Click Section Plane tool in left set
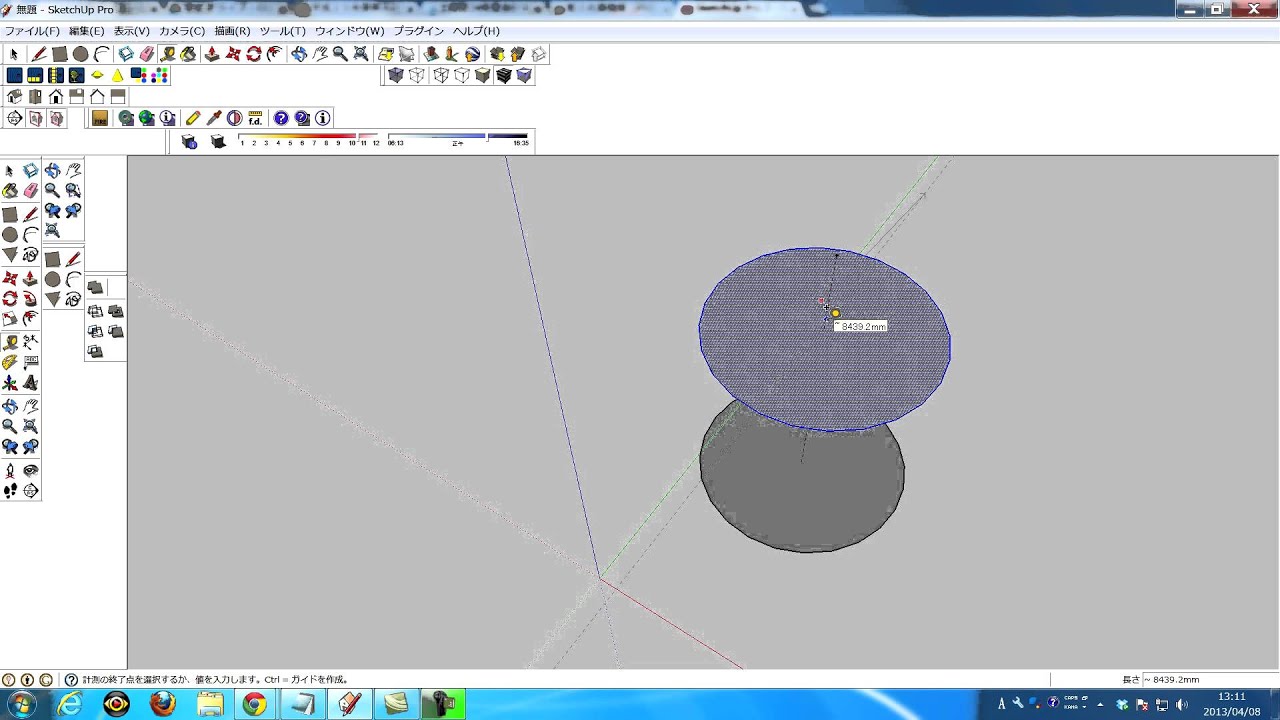This screenshot has width=1280, height=720. (30, 491)
